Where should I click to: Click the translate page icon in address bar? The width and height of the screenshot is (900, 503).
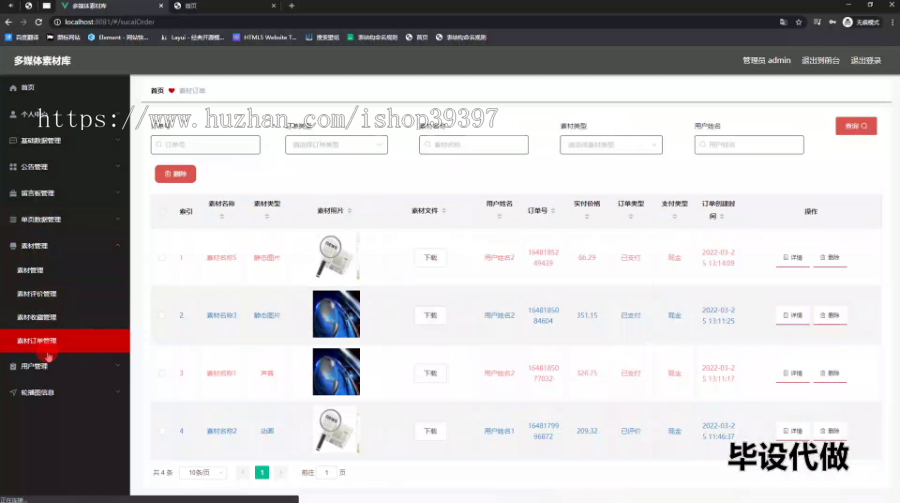pyautogui.click(x=783, y=22)
